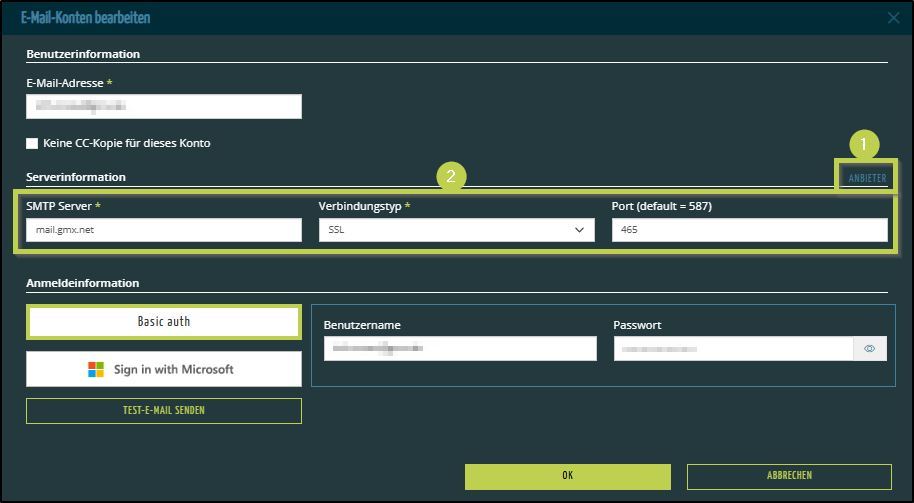
Task: Open the Verbindungstyp dropdown showing SSL
Action: pyautogui.click(x=455, y=230)
